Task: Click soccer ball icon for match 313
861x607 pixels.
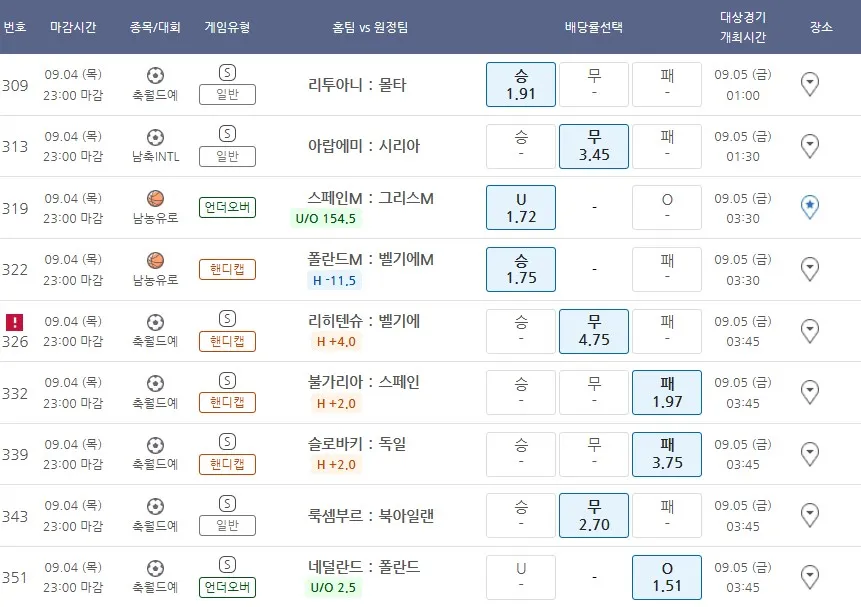Action: pyautogui.click(x=155, y=137)
